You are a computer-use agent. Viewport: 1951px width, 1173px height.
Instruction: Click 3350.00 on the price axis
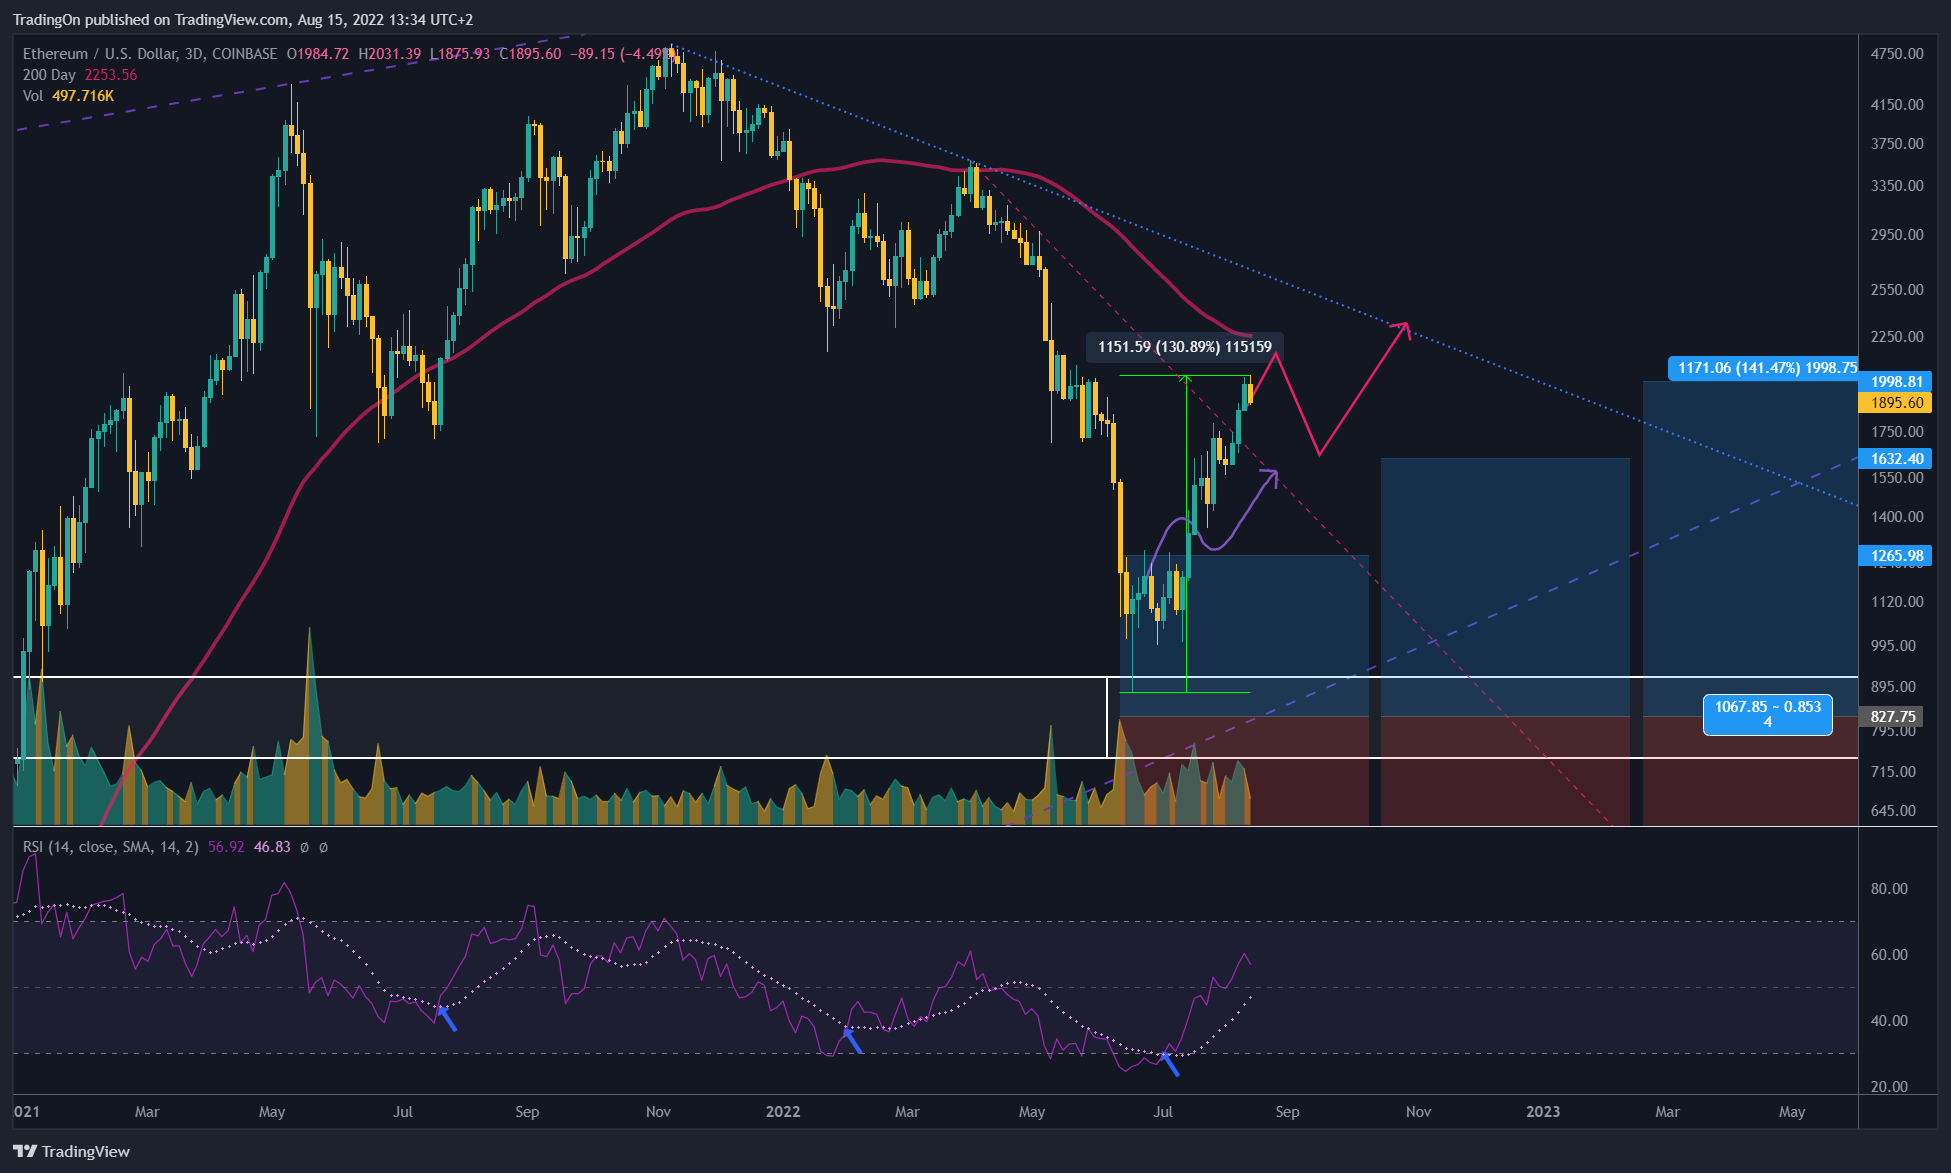tap(1897, 185)
